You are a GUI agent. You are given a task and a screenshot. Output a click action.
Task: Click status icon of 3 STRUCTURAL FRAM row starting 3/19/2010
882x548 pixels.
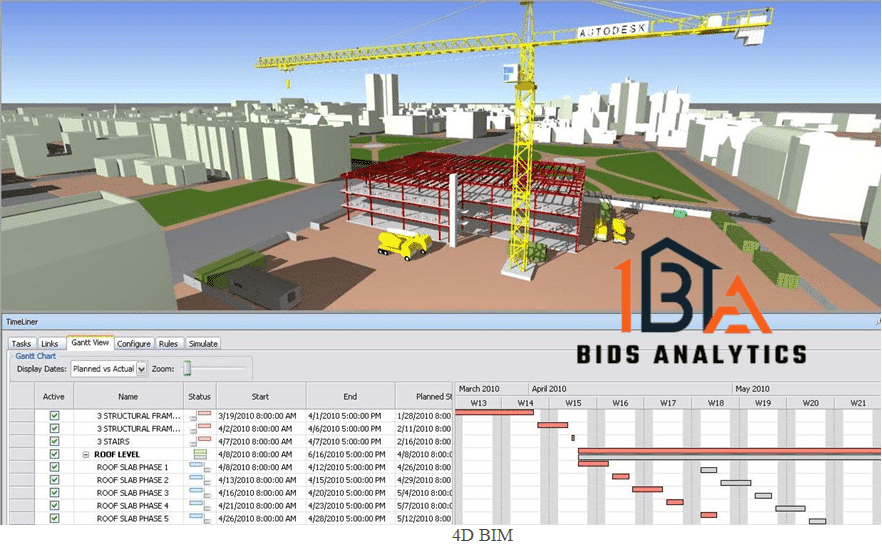[200, 416]
